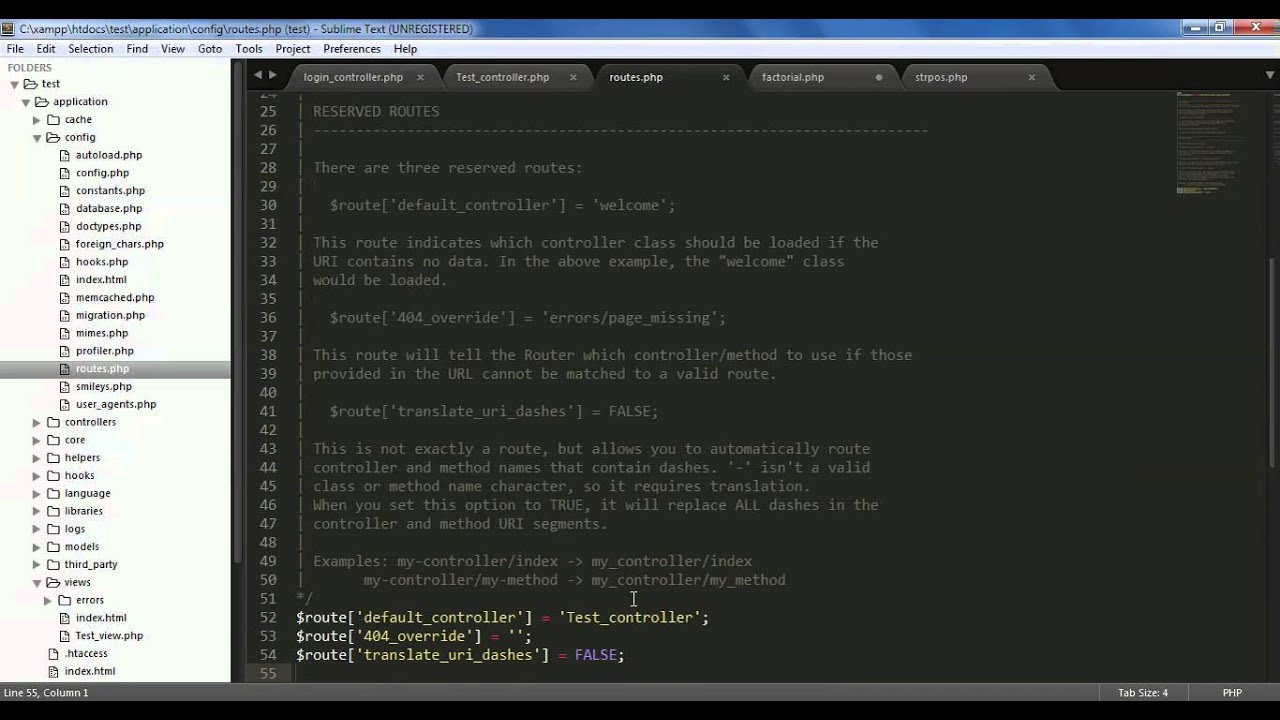Click the tab navigate-forward arrow
Viewport: 1280px width, 720px height.
pos(272,76)
